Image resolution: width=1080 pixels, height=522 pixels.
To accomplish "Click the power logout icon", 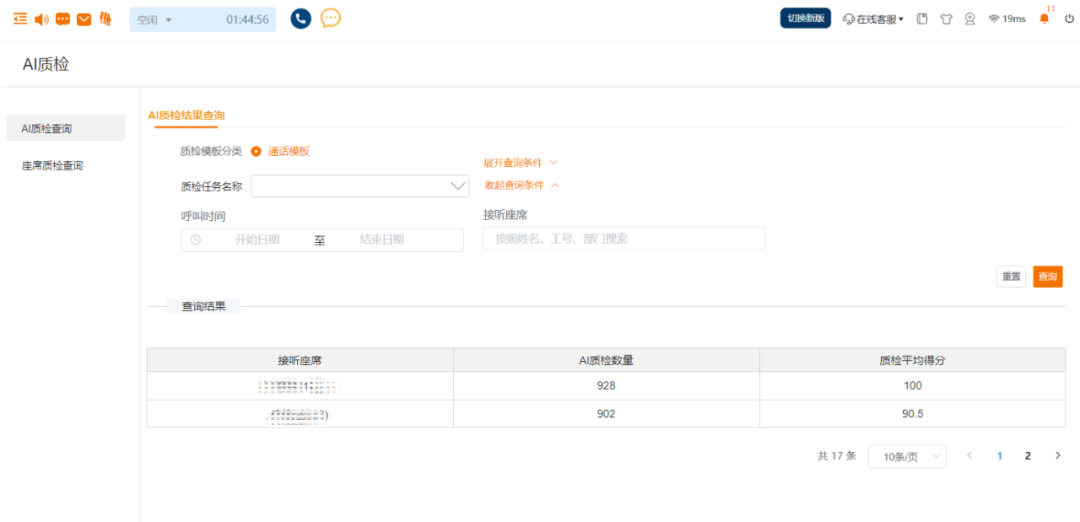I will pyautogui.click(x=1069, y=19).
